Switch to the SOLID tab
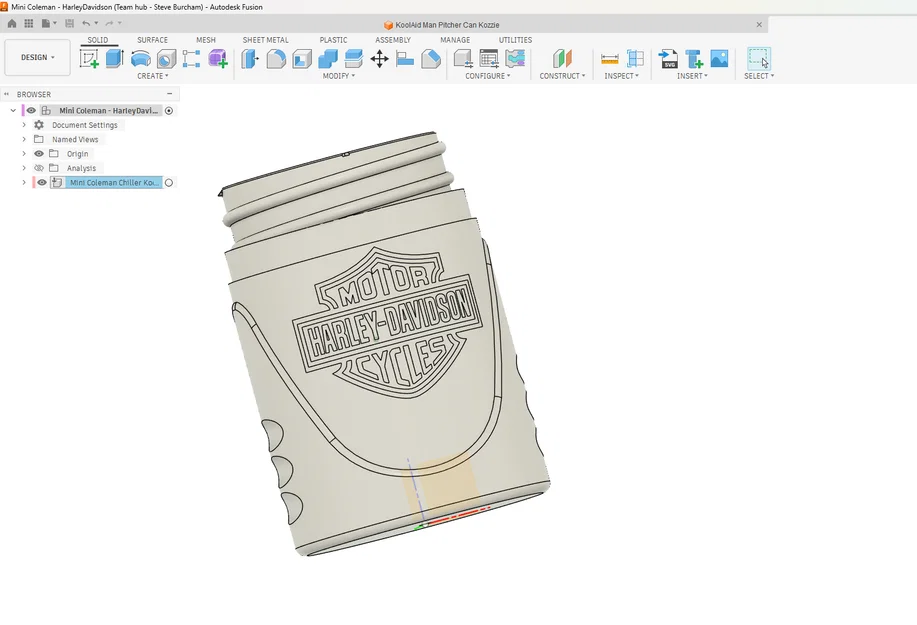The image size is (917, 625). tap(98, 40)
